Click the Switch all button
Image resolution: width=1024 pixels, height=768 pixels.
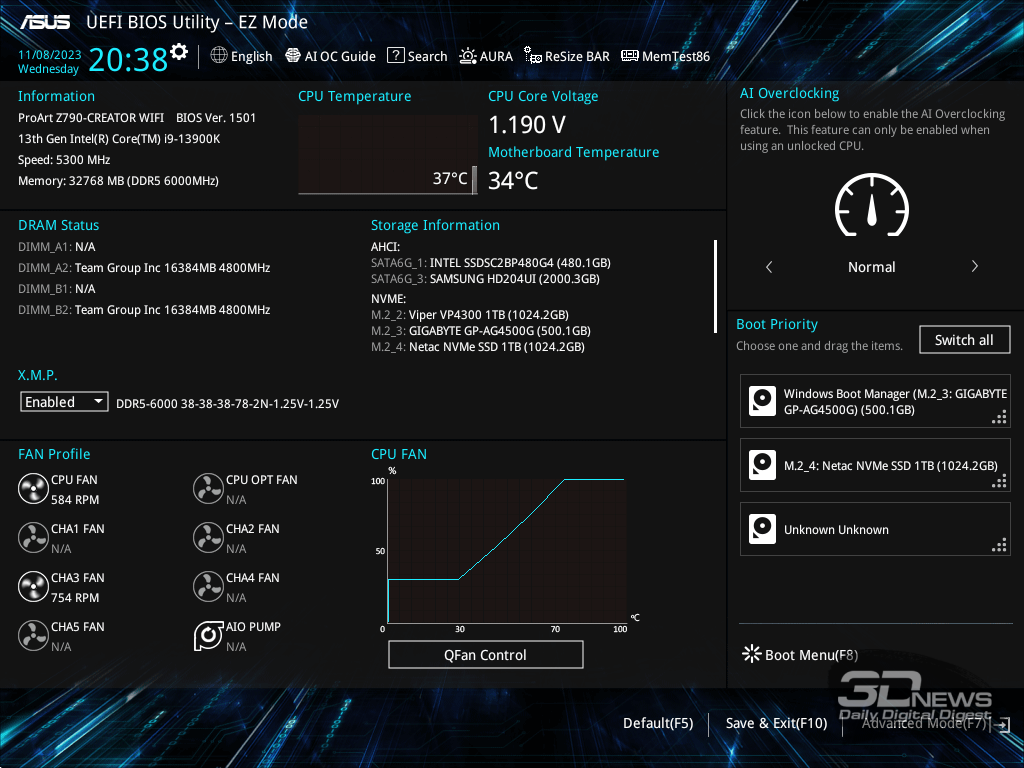point(964,340)
